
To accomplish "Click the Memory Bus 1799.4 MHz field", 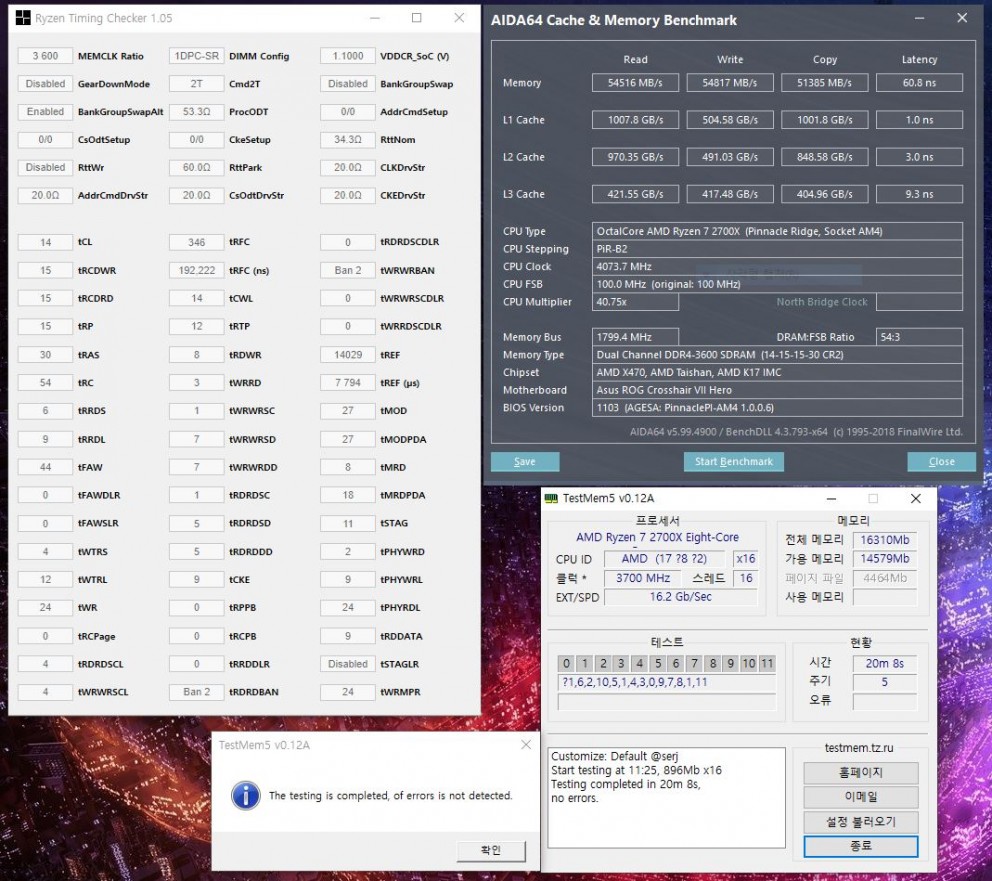I will click(x=635, y=337).
